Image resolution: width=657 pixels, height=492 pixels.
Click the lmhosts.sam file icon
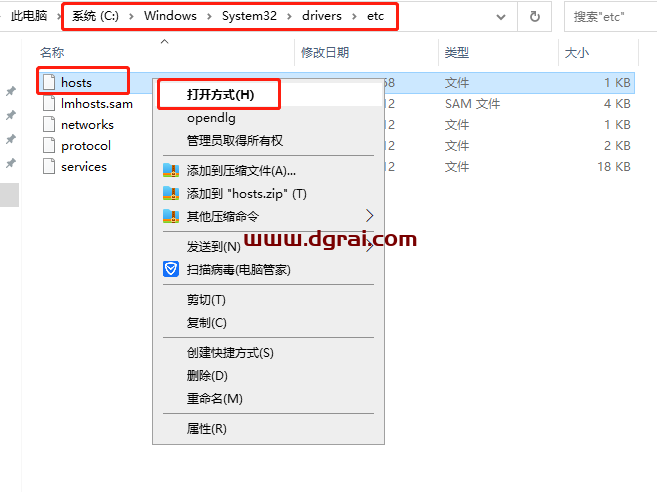tap(48, 103)
